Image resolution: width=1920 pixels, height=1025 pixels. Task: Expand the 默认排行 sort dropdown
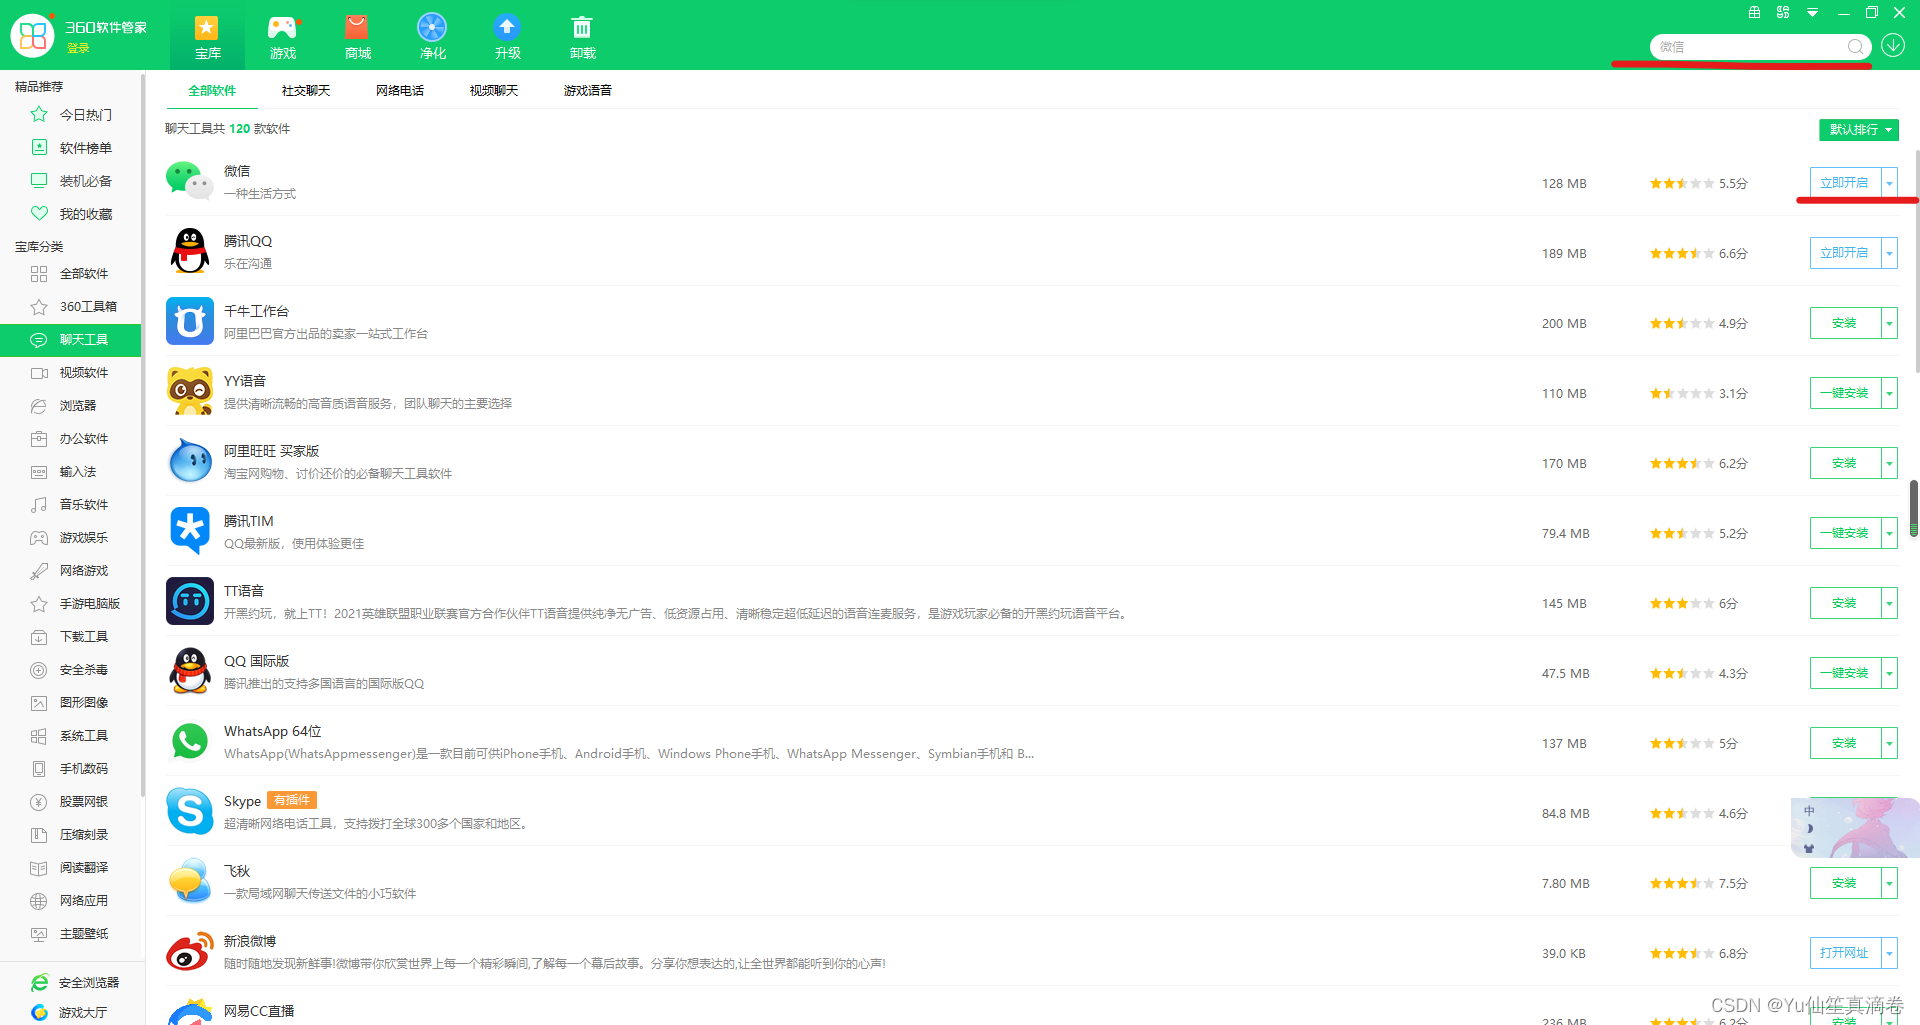coord(1859,130)
